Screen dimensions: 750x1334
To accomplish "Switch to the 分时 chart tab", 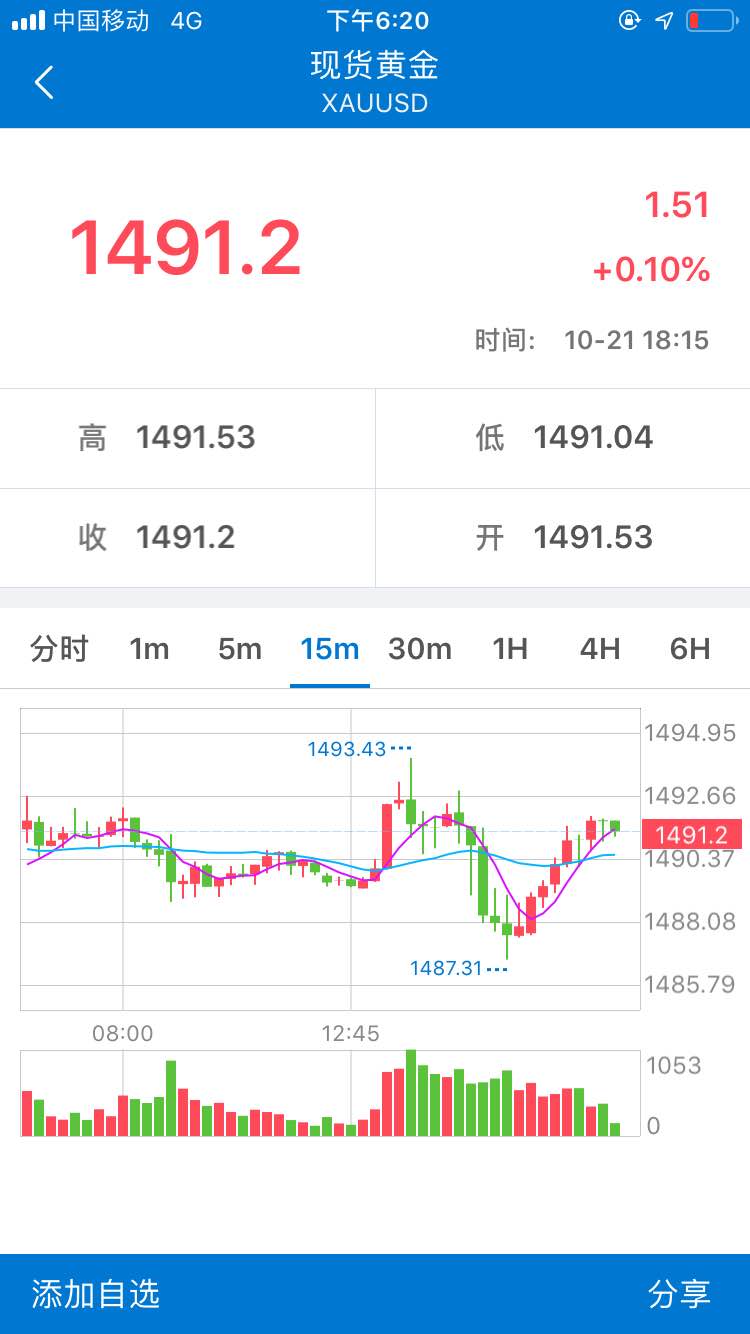I will pos(59,649).
